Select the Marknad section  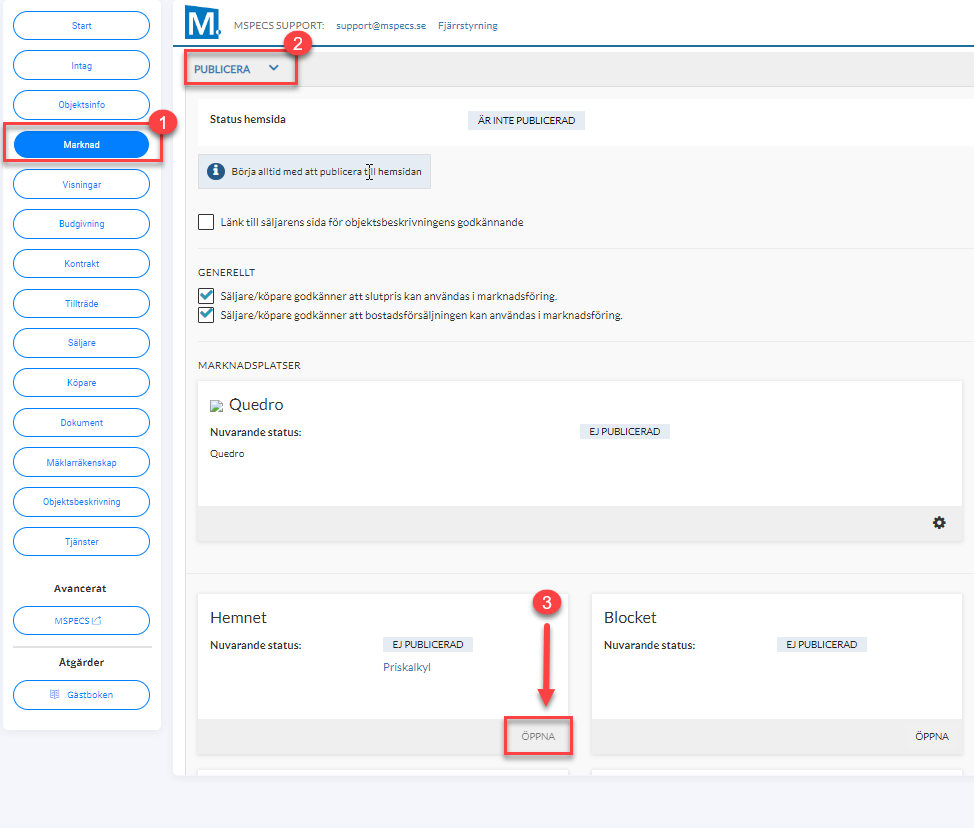pyautogui.click(x=81, y=145)
